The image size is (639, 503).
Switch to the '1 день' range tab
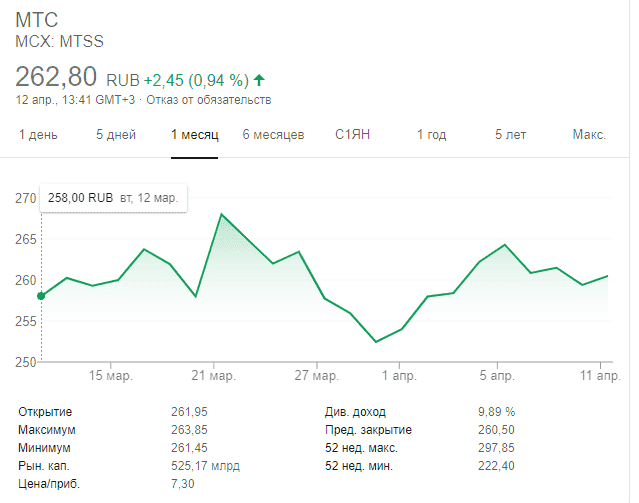pyautogui.click(x=38, y=135)
